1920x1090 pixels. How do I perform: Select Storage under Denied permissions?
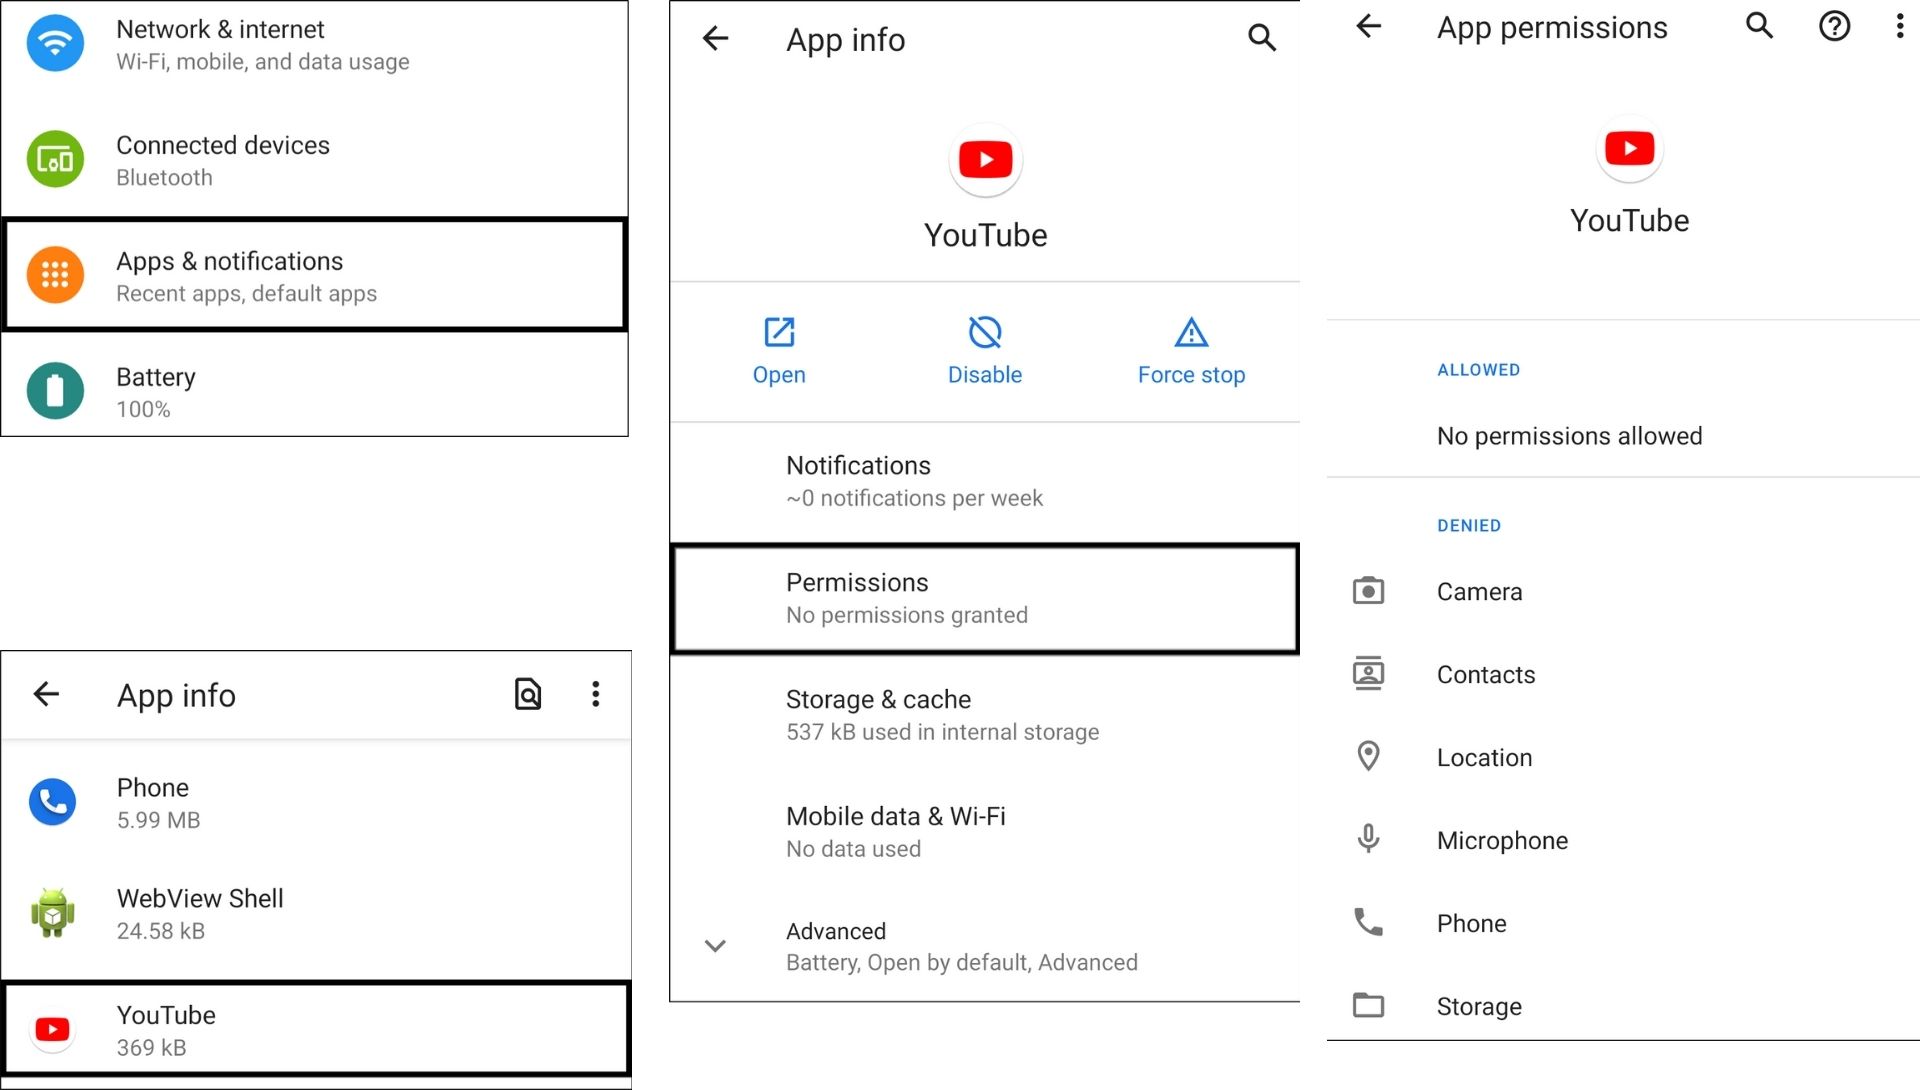point(1623,1005)
